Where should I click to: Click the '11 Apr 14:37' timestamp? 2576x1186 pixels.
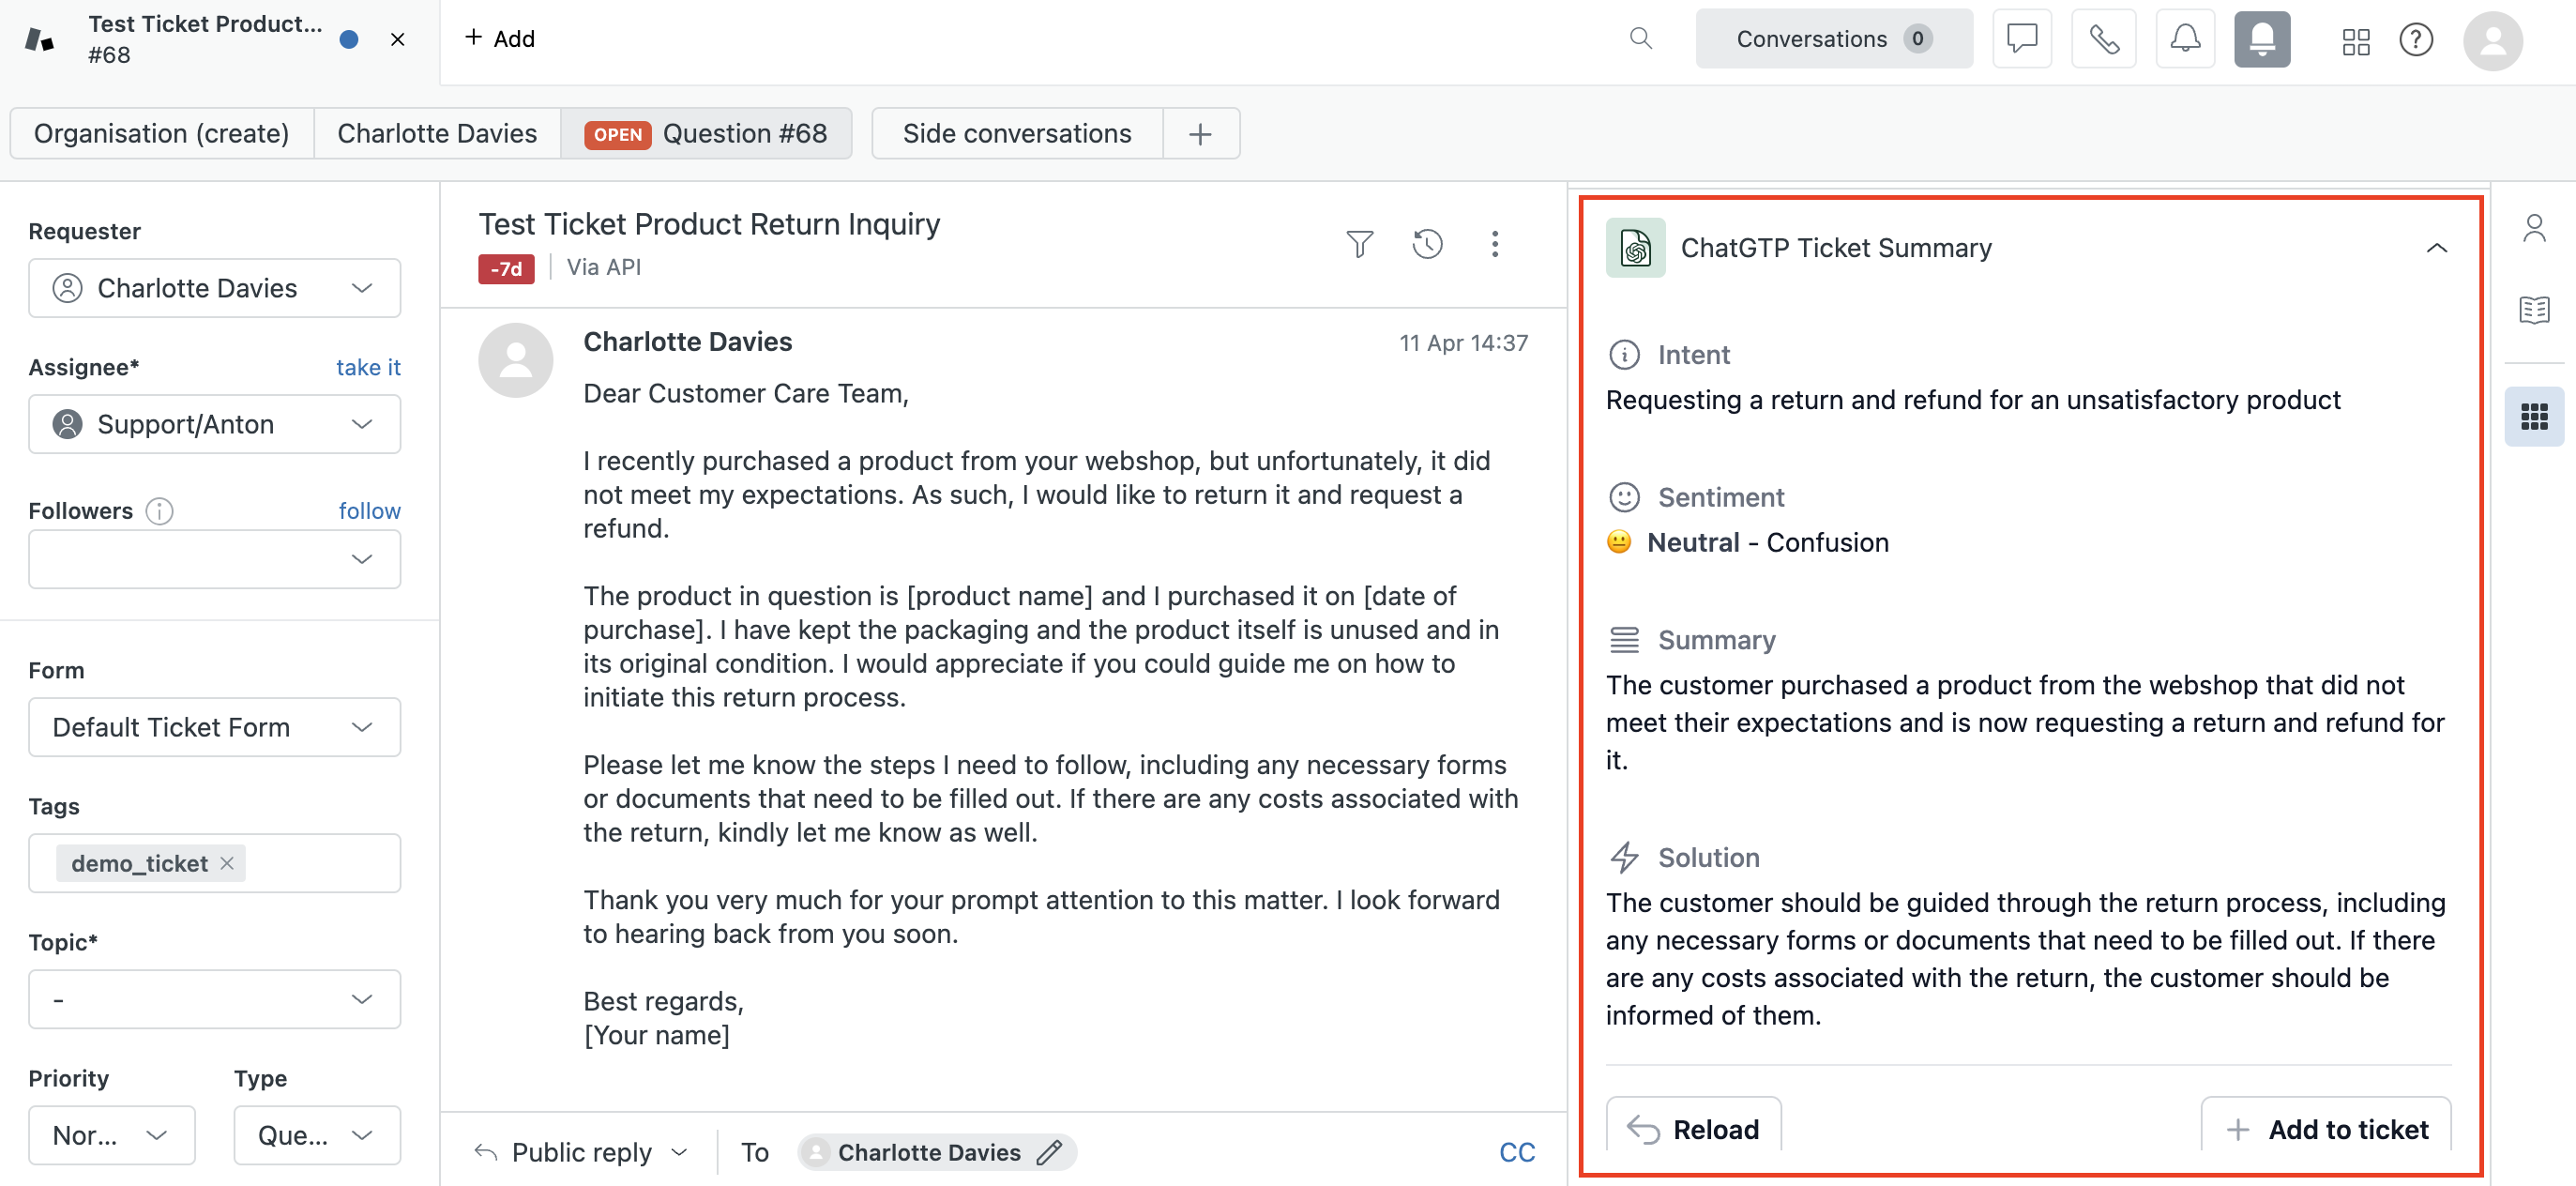click(x=1463, y=343)
